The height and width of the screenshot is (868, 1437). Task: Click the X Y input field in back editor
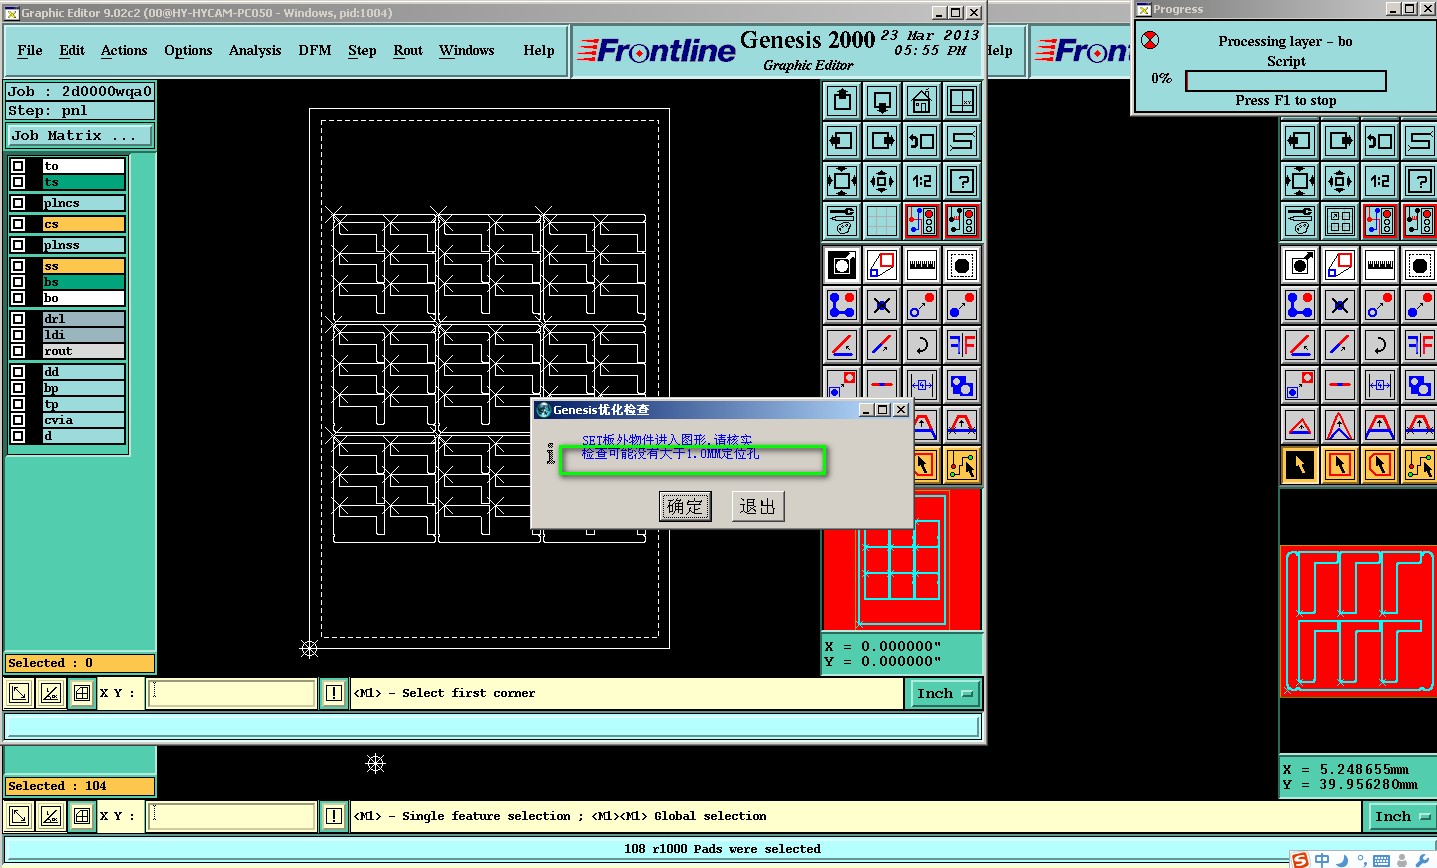click(x=231, y=817)
